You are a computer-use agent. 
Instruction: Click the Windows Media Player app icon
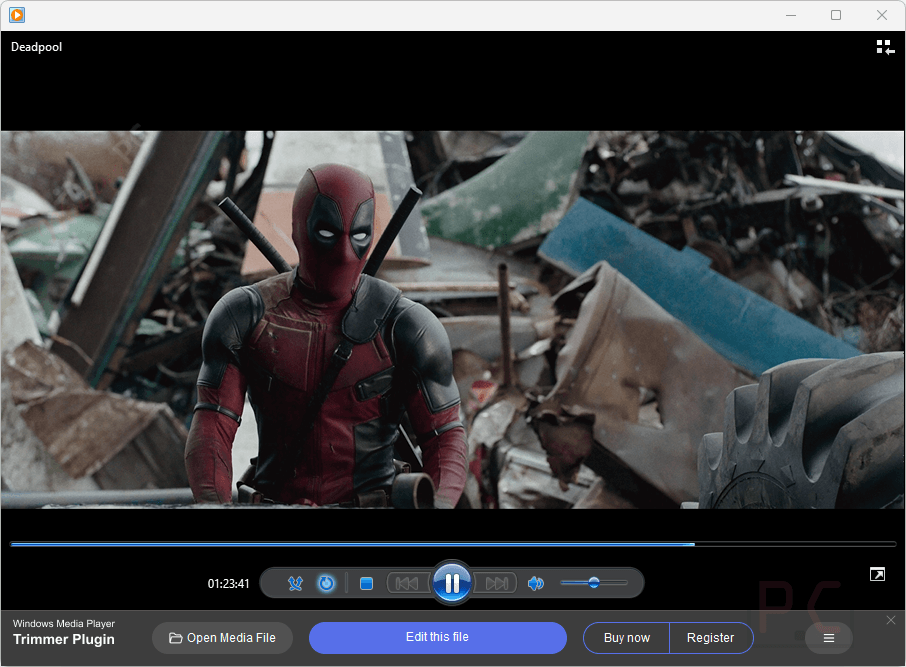pos(17,15)
